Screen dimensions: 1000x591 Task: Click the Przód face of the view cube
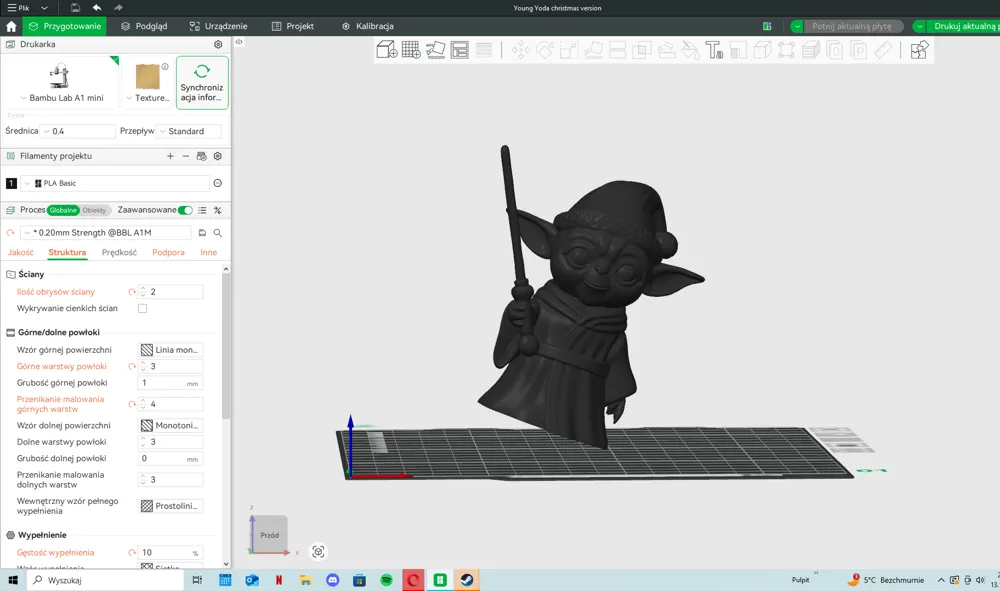click(x=269, y=535)
